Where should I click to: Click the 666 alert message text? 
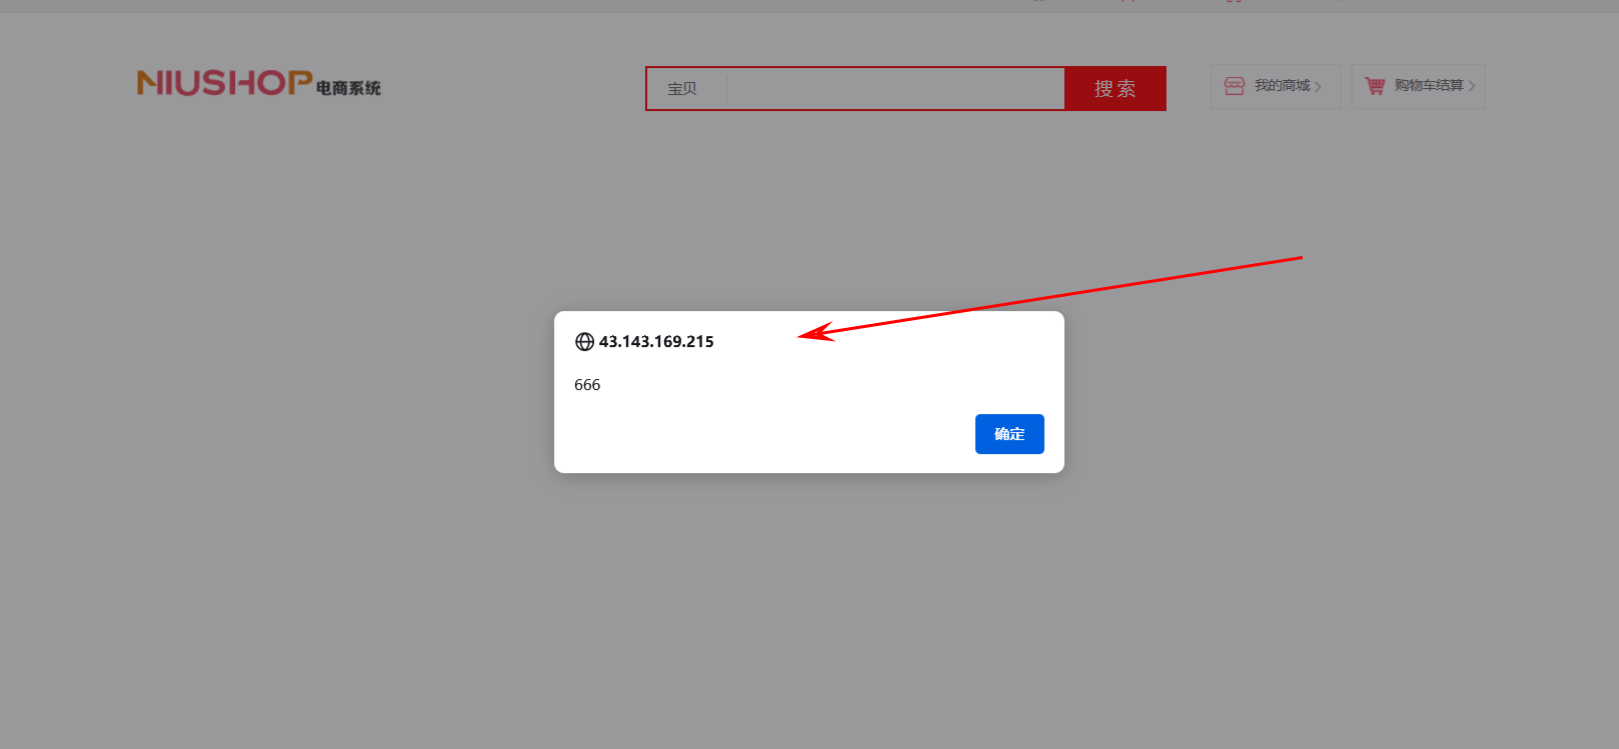click(x=587, y=385)
